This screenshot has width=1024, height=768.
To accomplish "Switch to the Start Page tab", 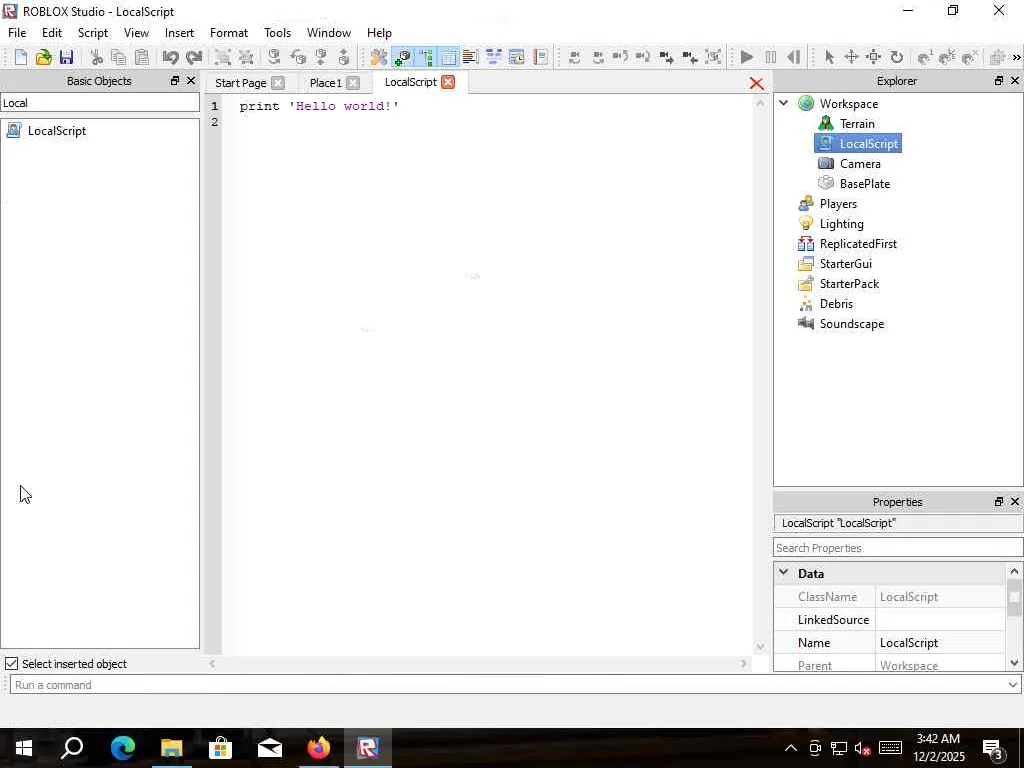I will [x=240, y=83].
